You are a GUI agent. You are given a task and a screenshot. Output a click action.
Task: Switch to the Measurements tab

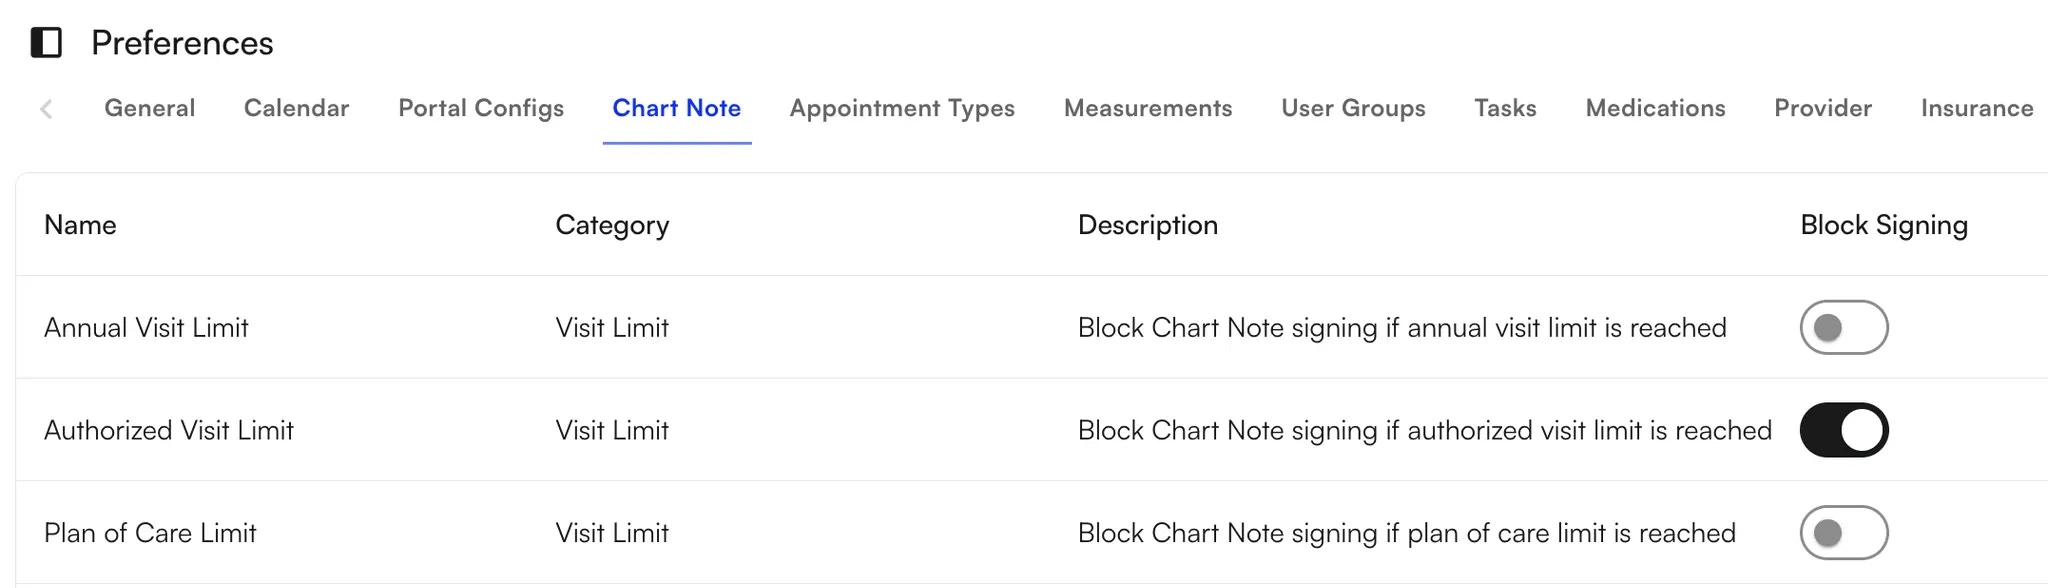click(1147, 108)
